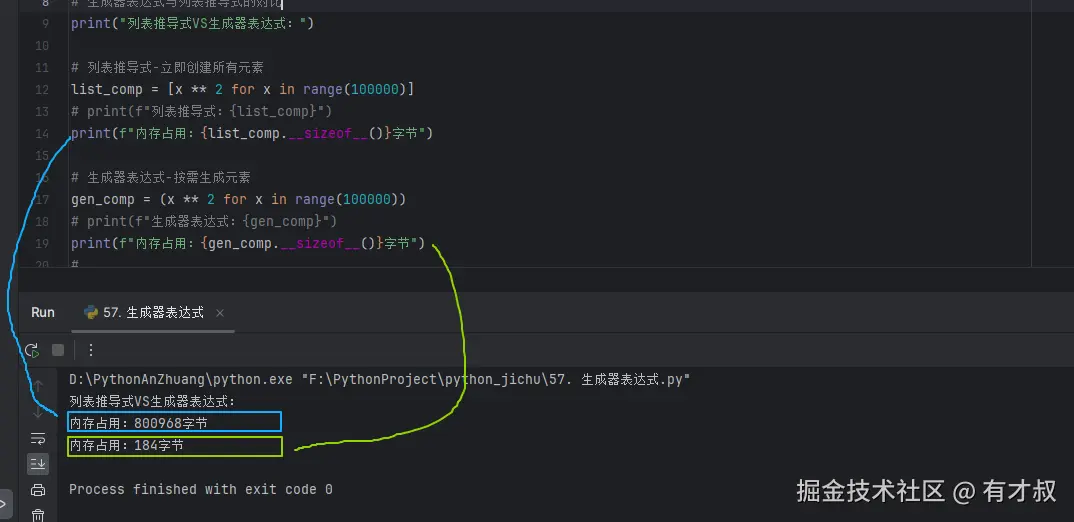Click the commented print list_comp line
Viewport: 1074px width, 522px height.
201,112
